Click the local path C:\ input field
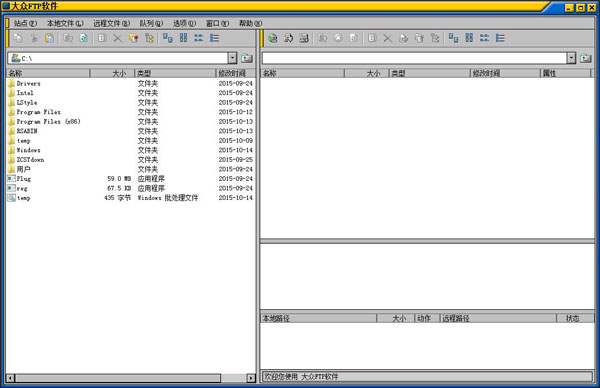Screen dimensions: 600x388 pyautogui.click(x=118, y=58)
